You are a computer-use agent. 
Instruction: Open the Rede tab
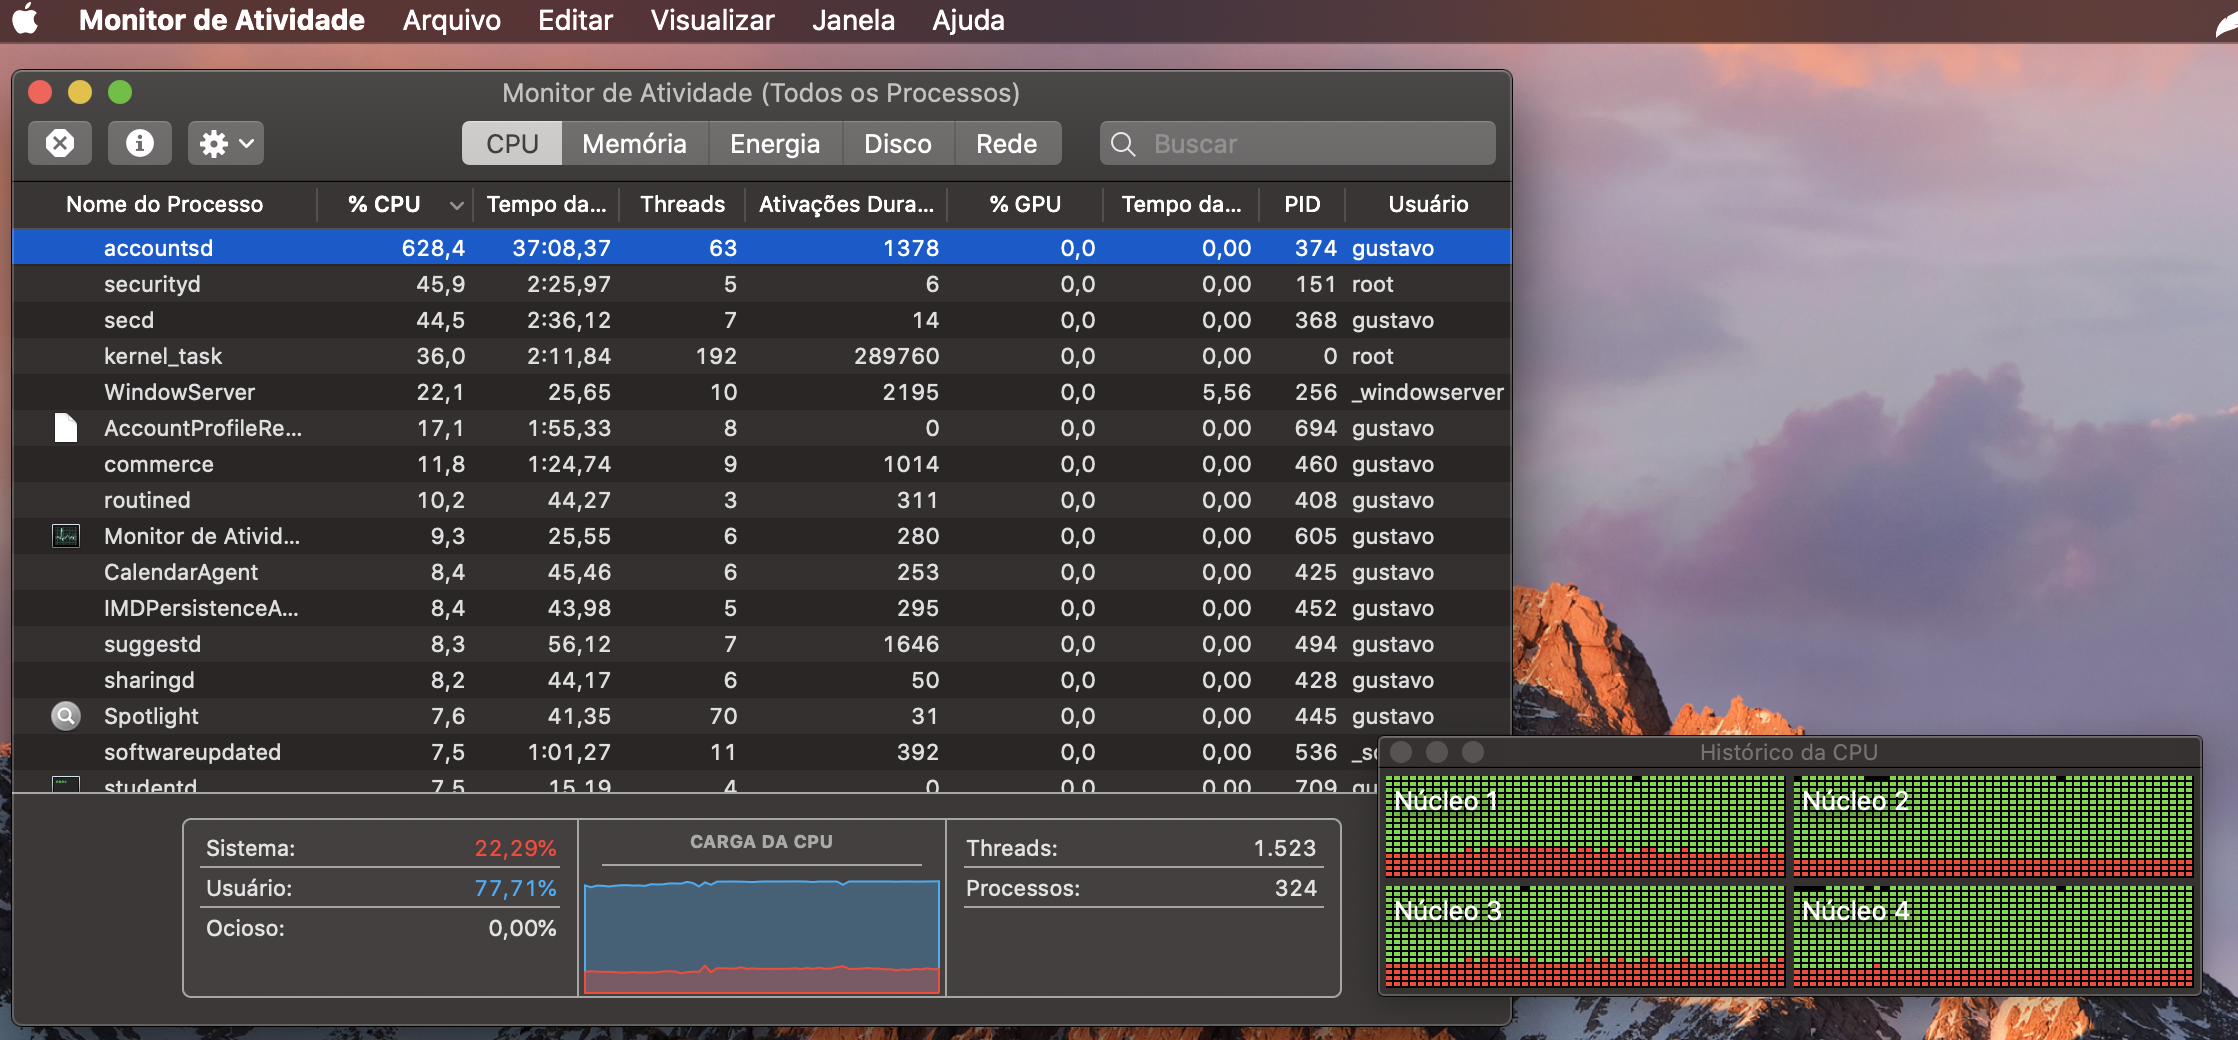tap(1006, 144)
